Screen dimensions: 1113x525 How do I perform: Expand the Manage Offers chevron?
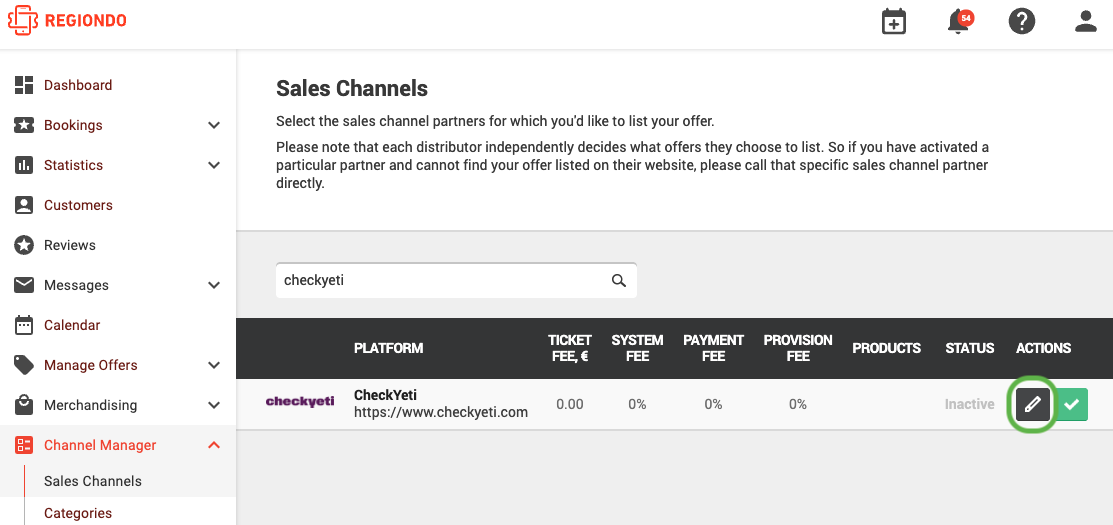click(214, 365)
